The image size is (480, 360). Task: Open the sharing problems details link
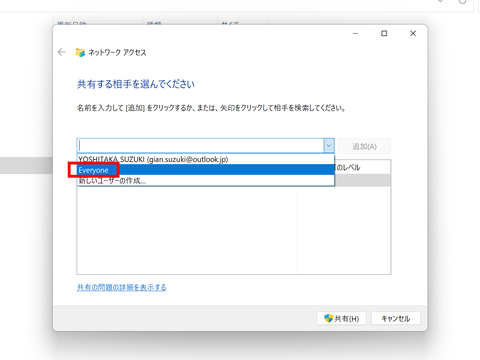121,287
